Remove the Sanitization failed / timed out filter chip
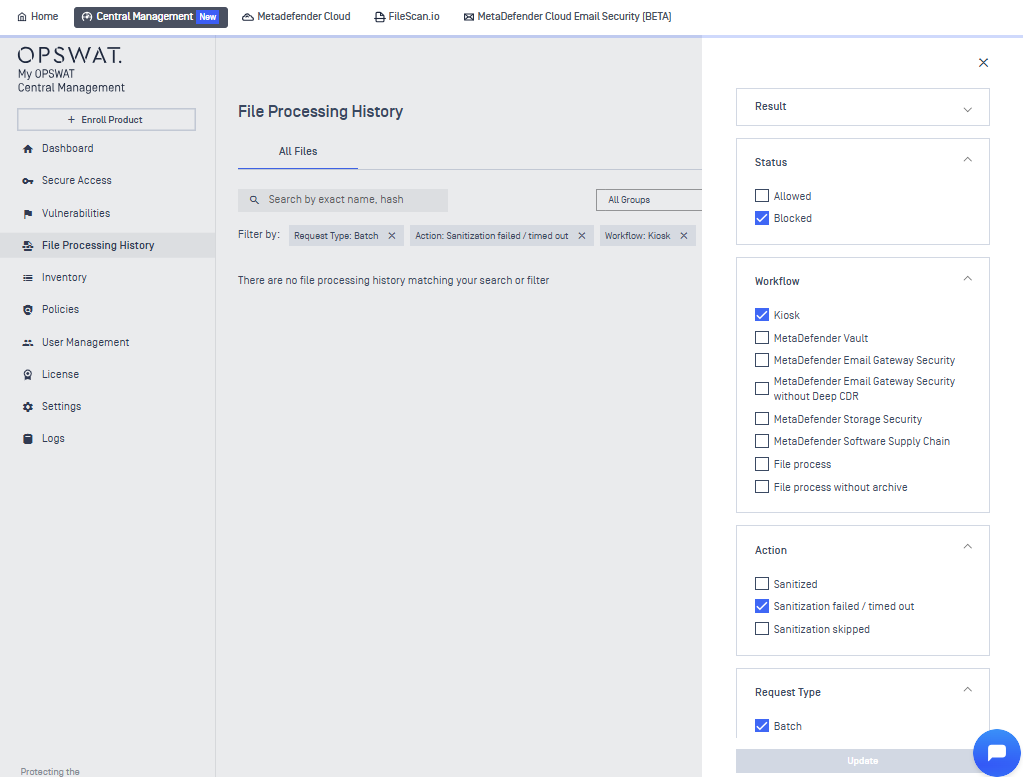Image resolution: width=1023 pixels, height=777 pixels. 581,236
